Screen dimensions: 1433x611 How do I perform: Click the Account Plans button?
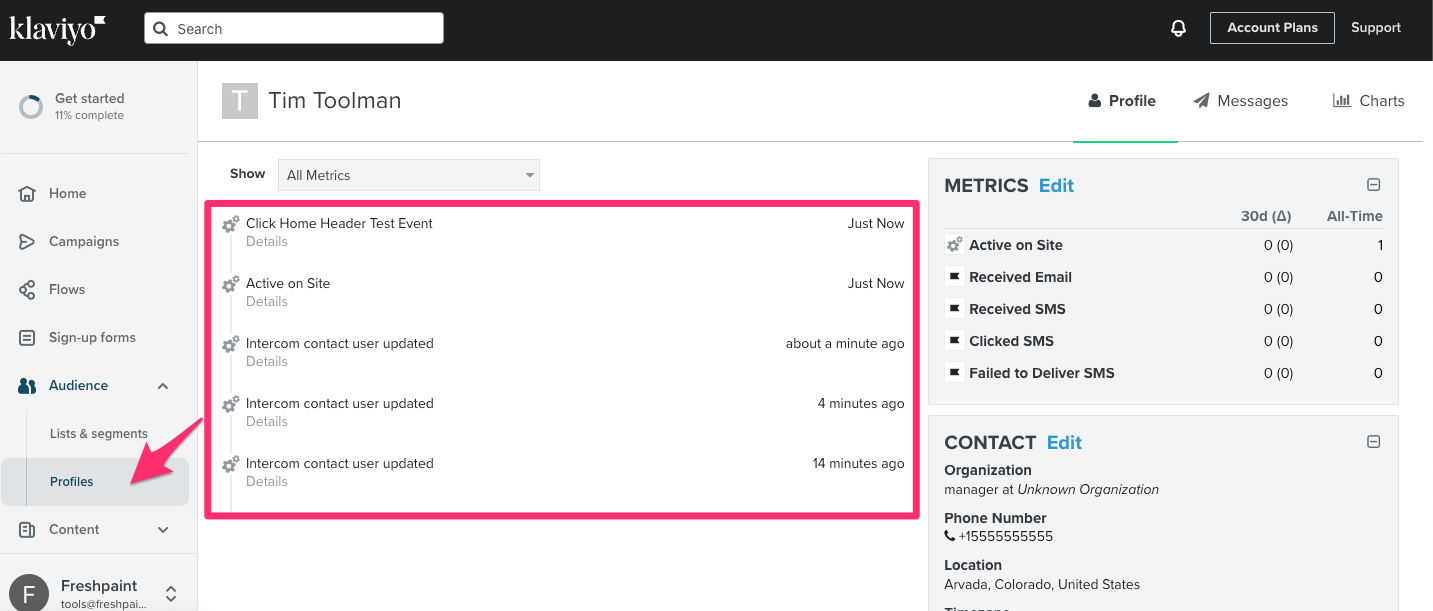point(1272,28)
